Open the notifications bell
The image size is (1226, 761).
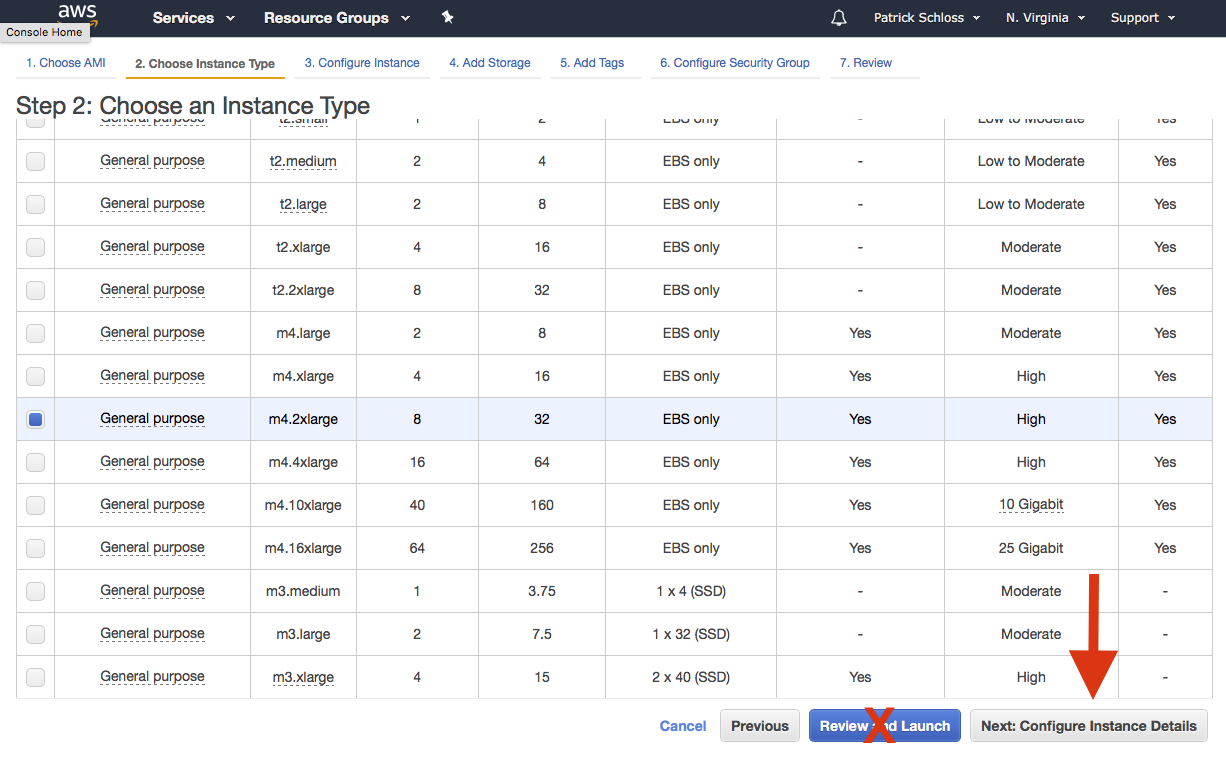point(838,17)
